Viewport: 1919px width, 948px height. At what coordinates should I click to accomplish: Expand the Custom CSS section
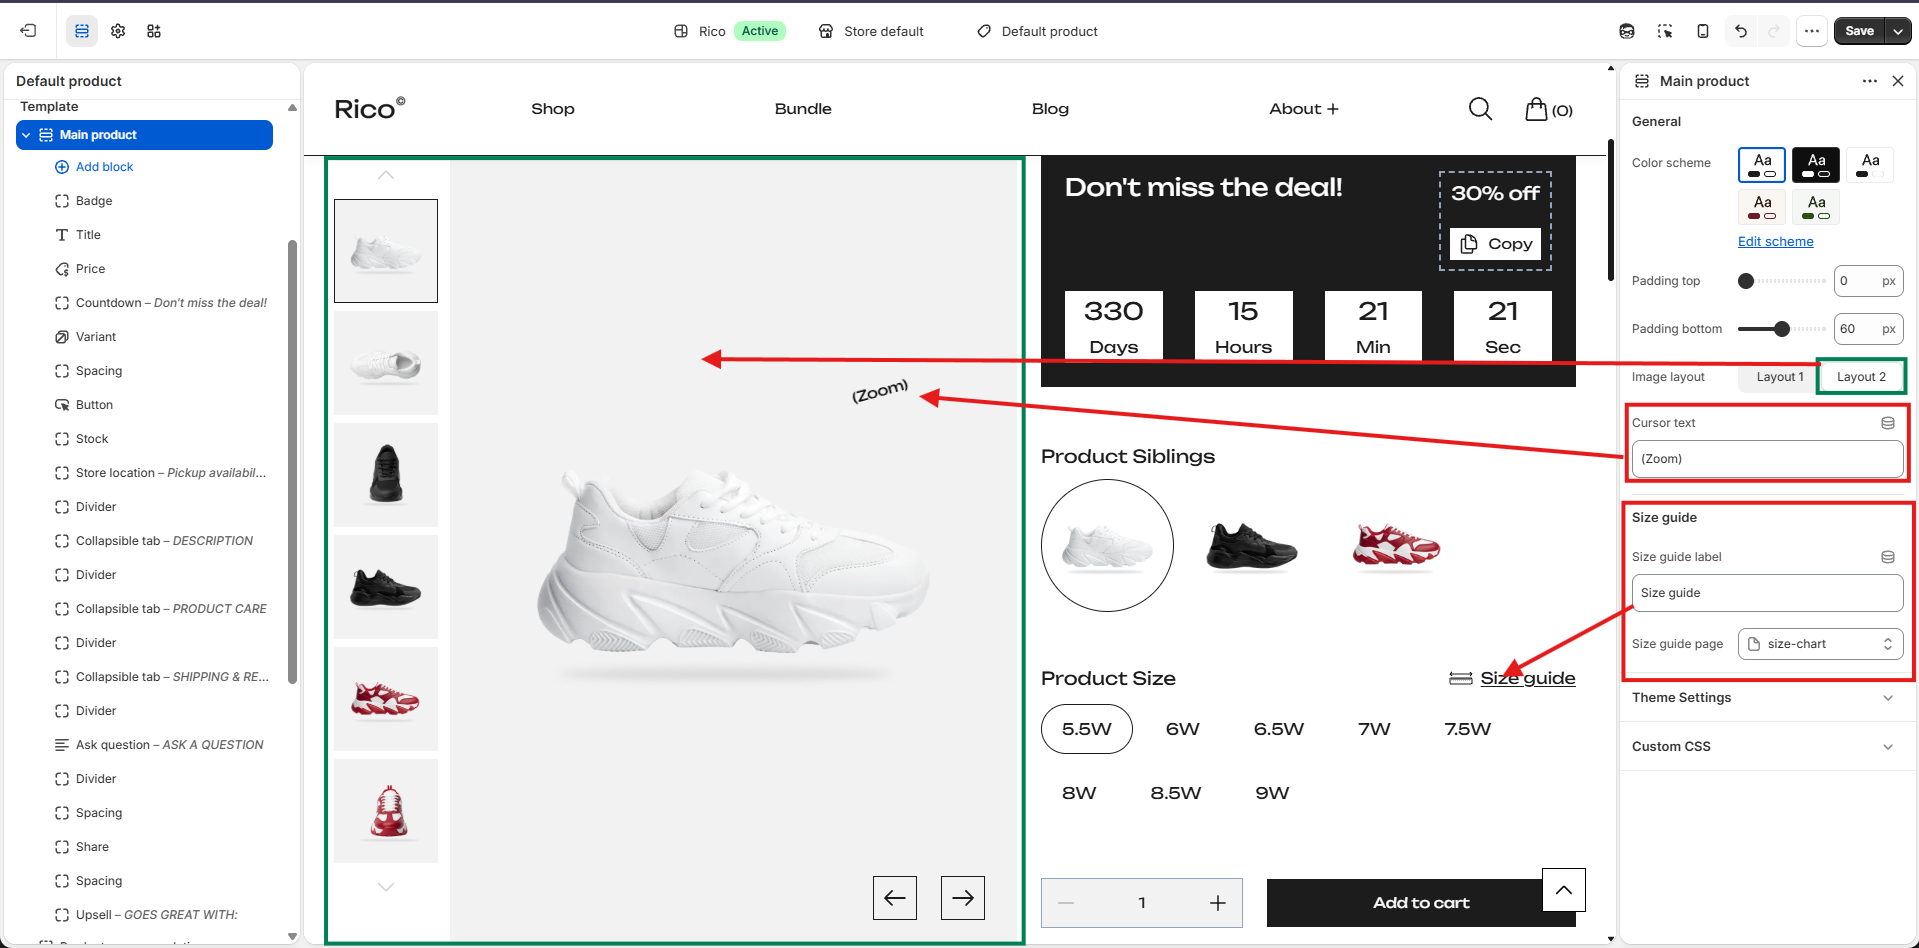tap(1767, 747)
